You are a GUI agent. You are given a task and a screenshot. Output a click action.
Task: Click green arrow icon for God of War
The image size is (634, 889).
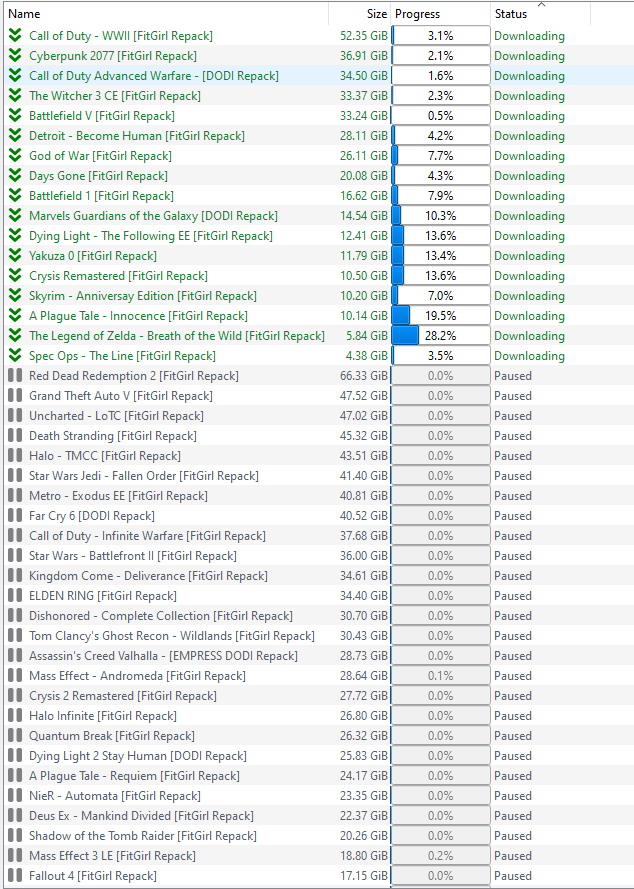(15, 155)
